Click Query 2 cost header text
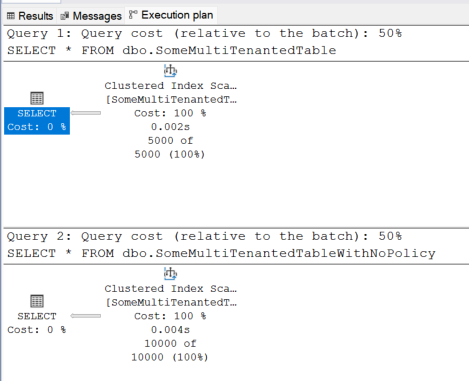The height and width of the screenshot is (381, 469). click(x=204, y=236)
